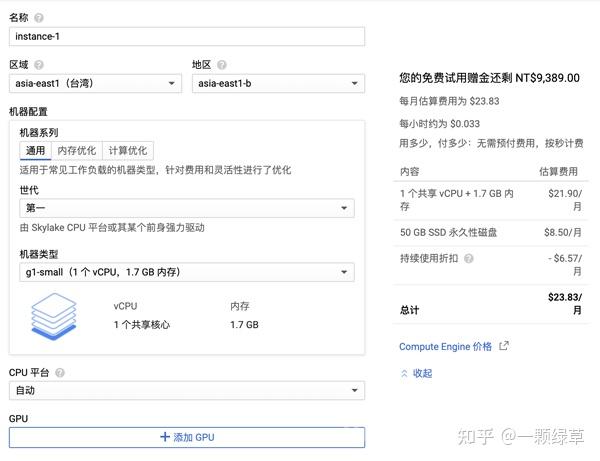Screen dimensions: 600x461
Task: Click help icon next to 地区 label
Action: click(x=222, y=65)
